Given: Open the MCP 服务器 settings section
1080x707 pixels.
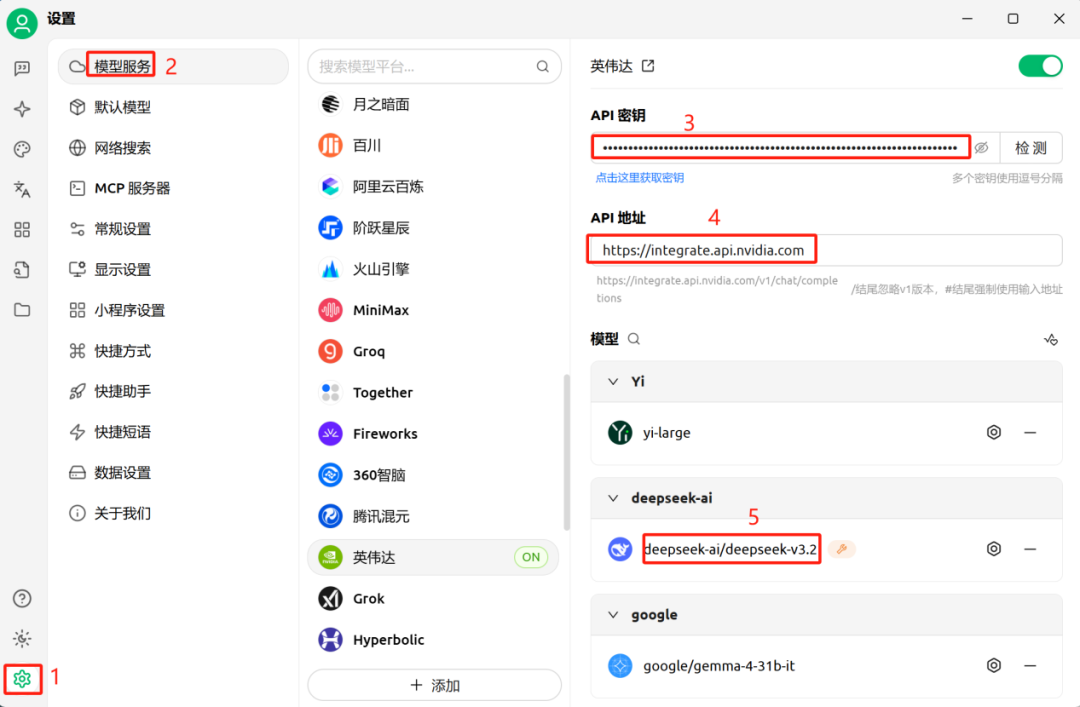Looking at the screenshot, I should point(174,188).
